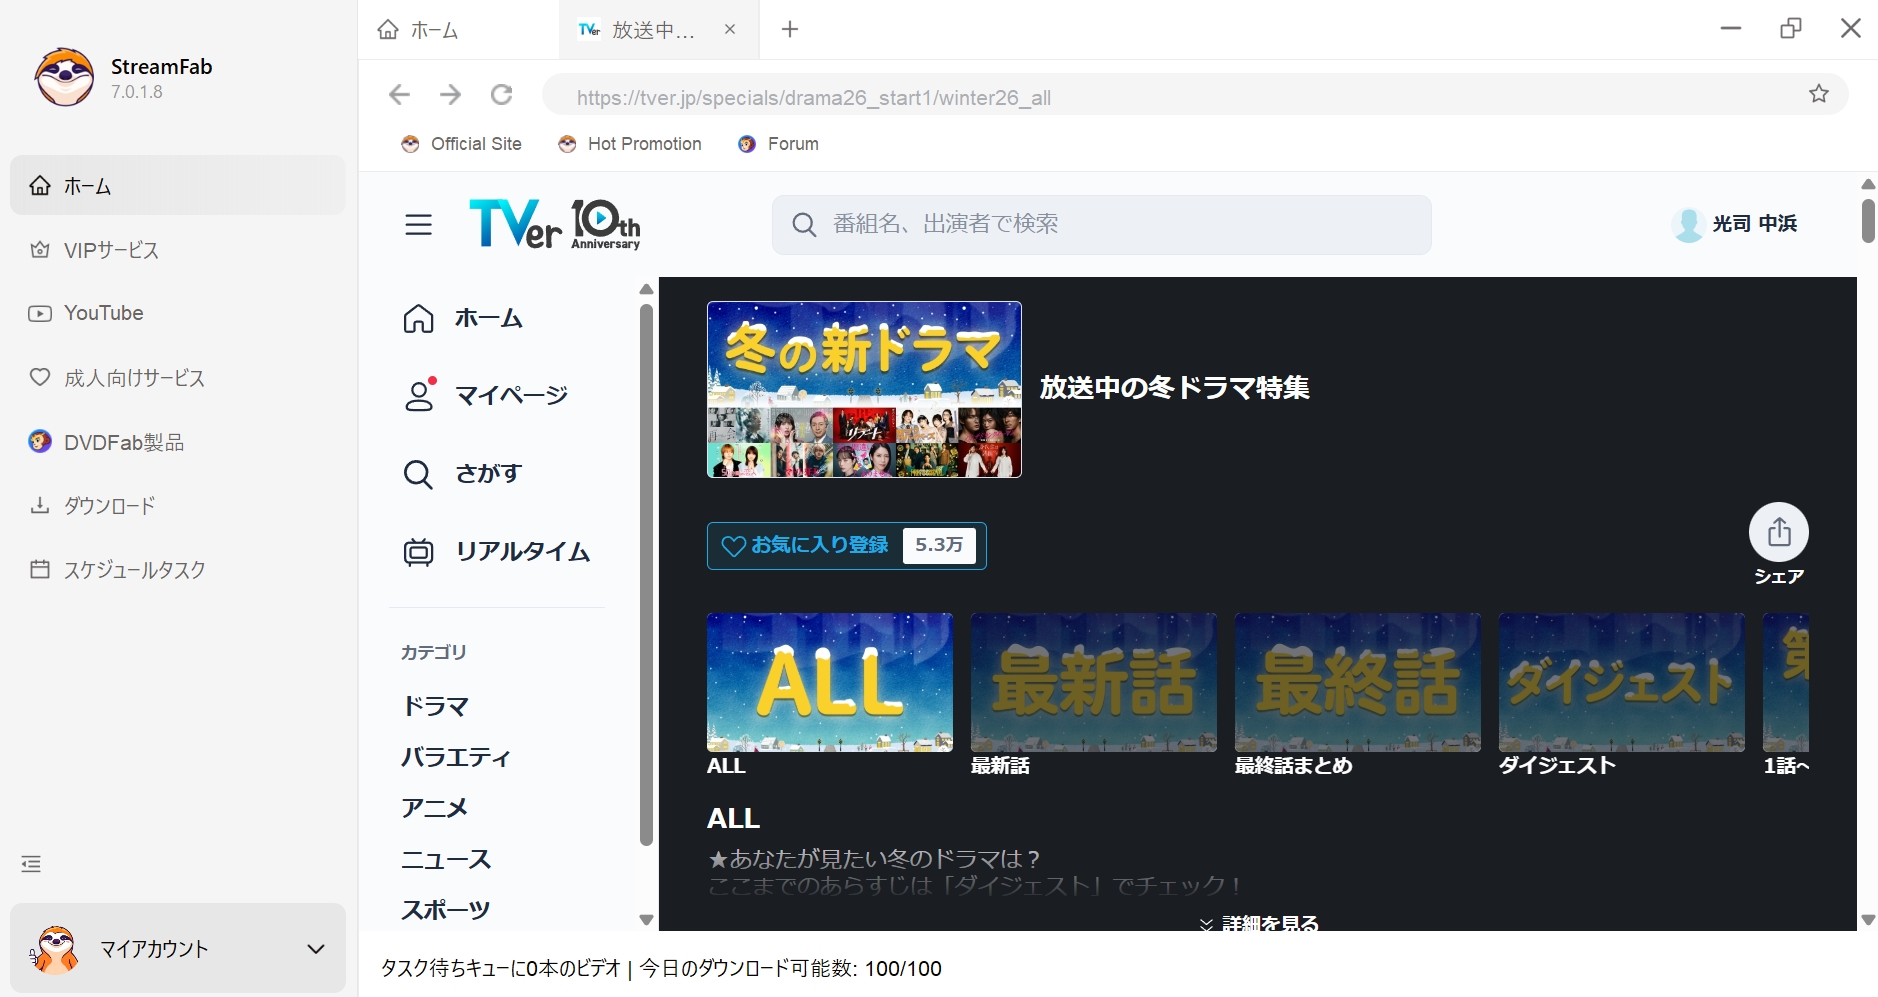Click the TVer 10th Anniversary logo
1878x997 pixels.
coord(554,224)
